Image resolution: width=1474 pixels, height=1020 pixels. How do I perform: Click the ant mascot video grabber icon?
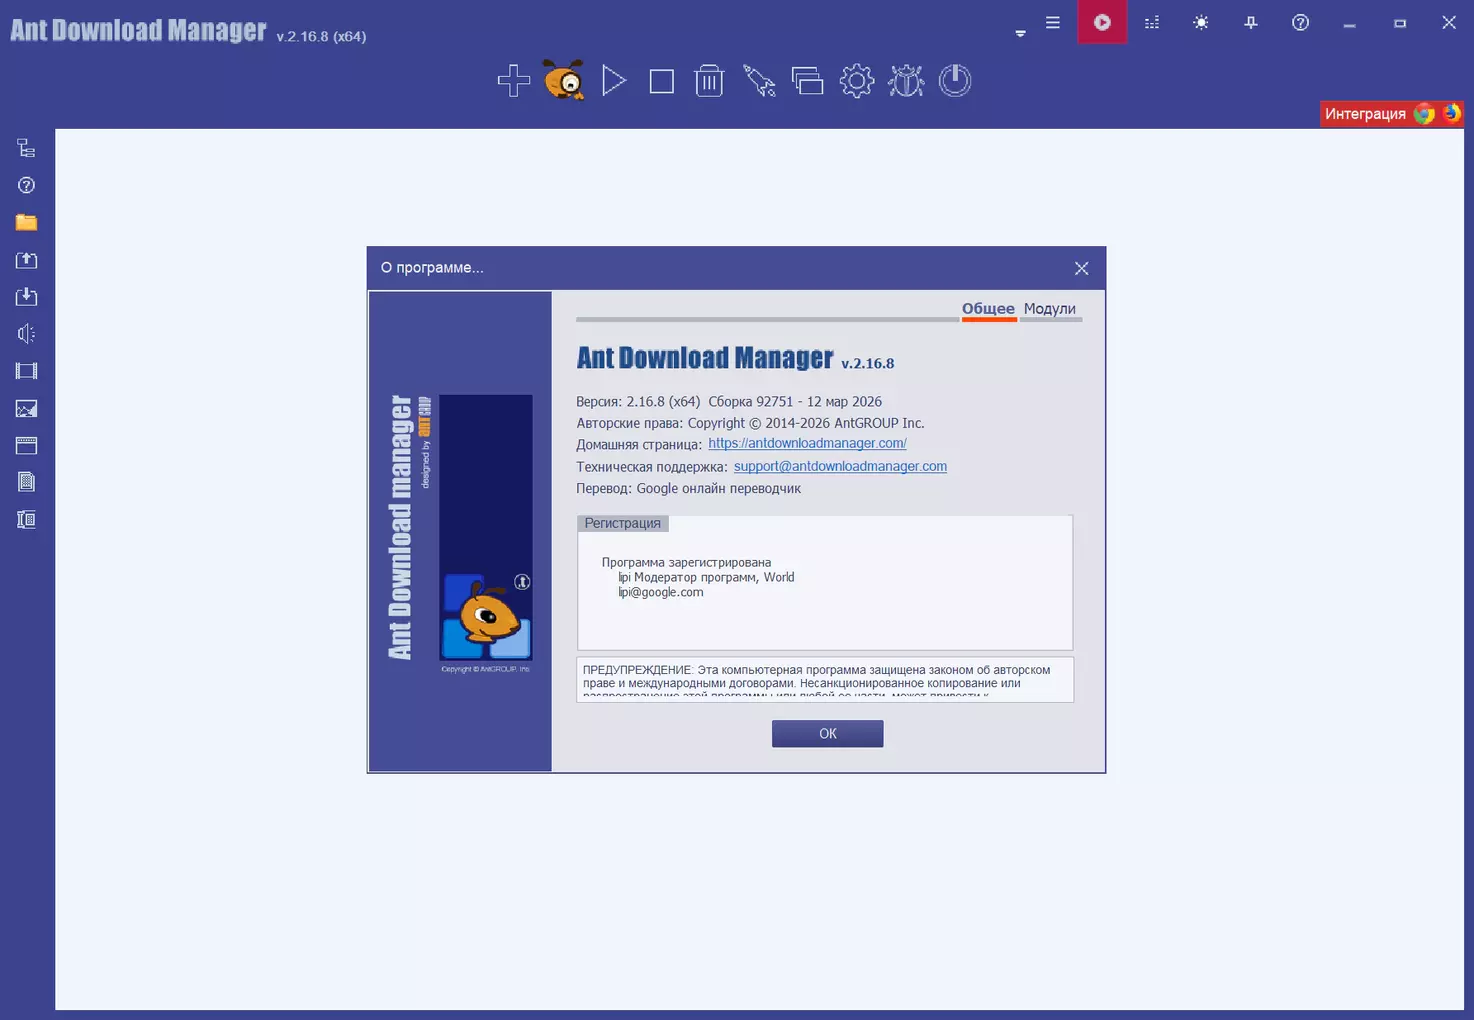564,80
